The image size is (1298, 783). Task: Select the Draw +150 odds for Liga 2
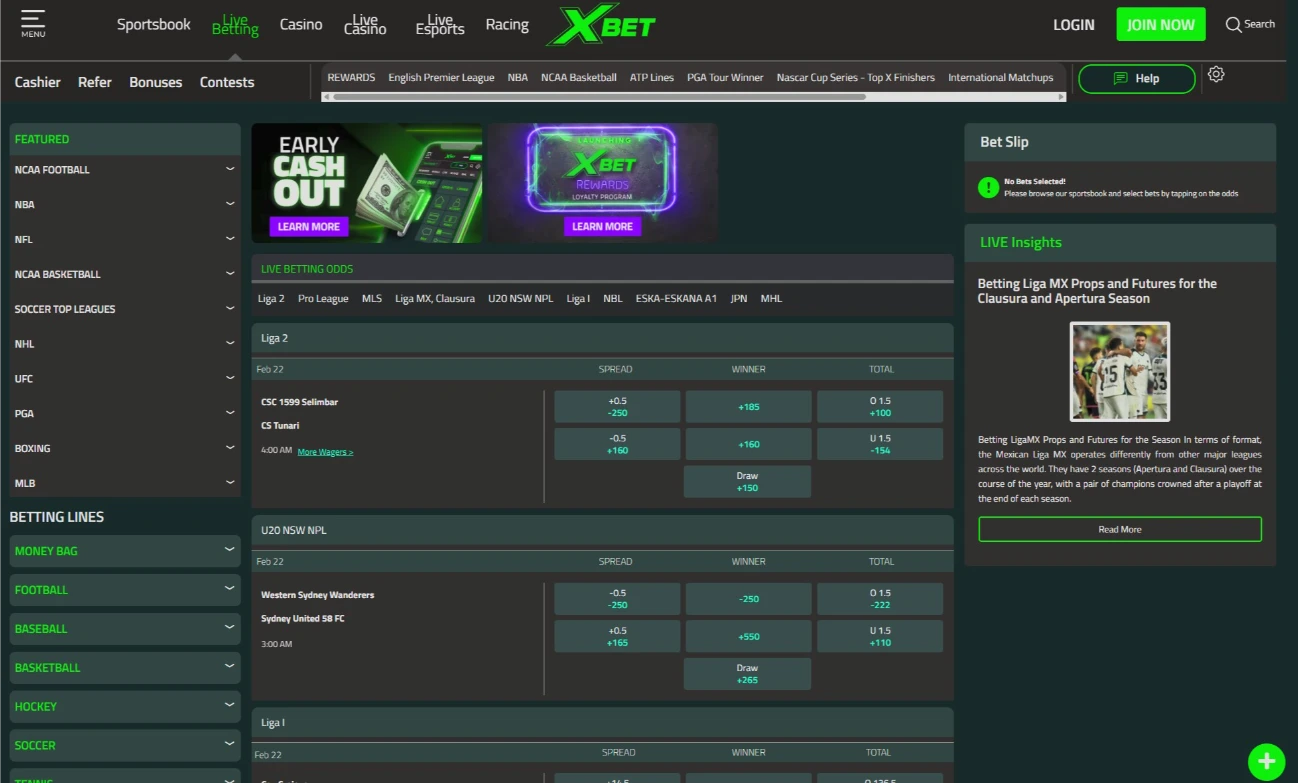pos(747,481)
